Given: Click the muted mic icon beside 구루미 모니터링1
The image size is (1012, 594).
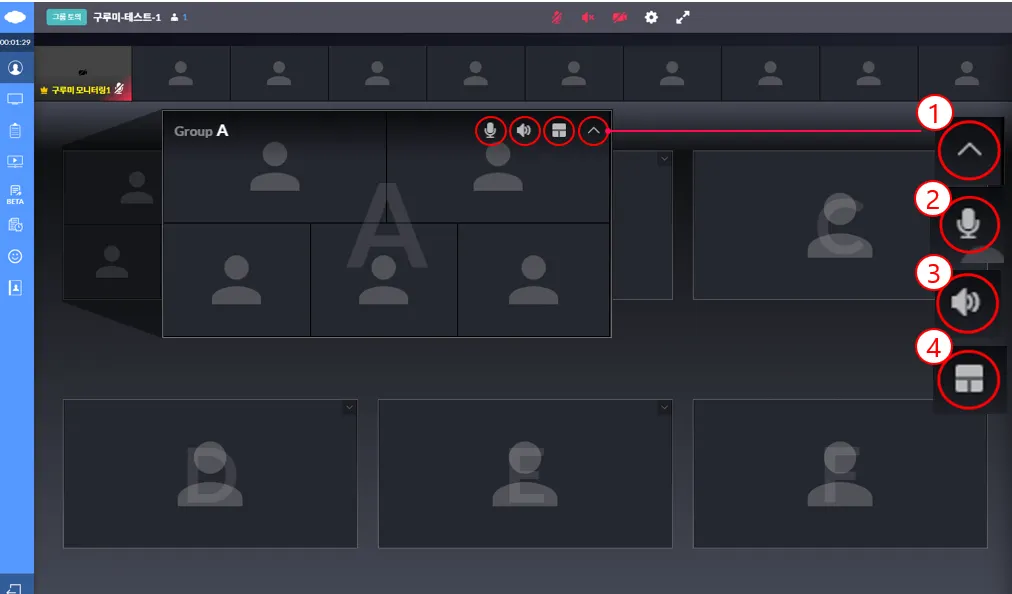Looking at the screenshot, I should coord(119,89).
